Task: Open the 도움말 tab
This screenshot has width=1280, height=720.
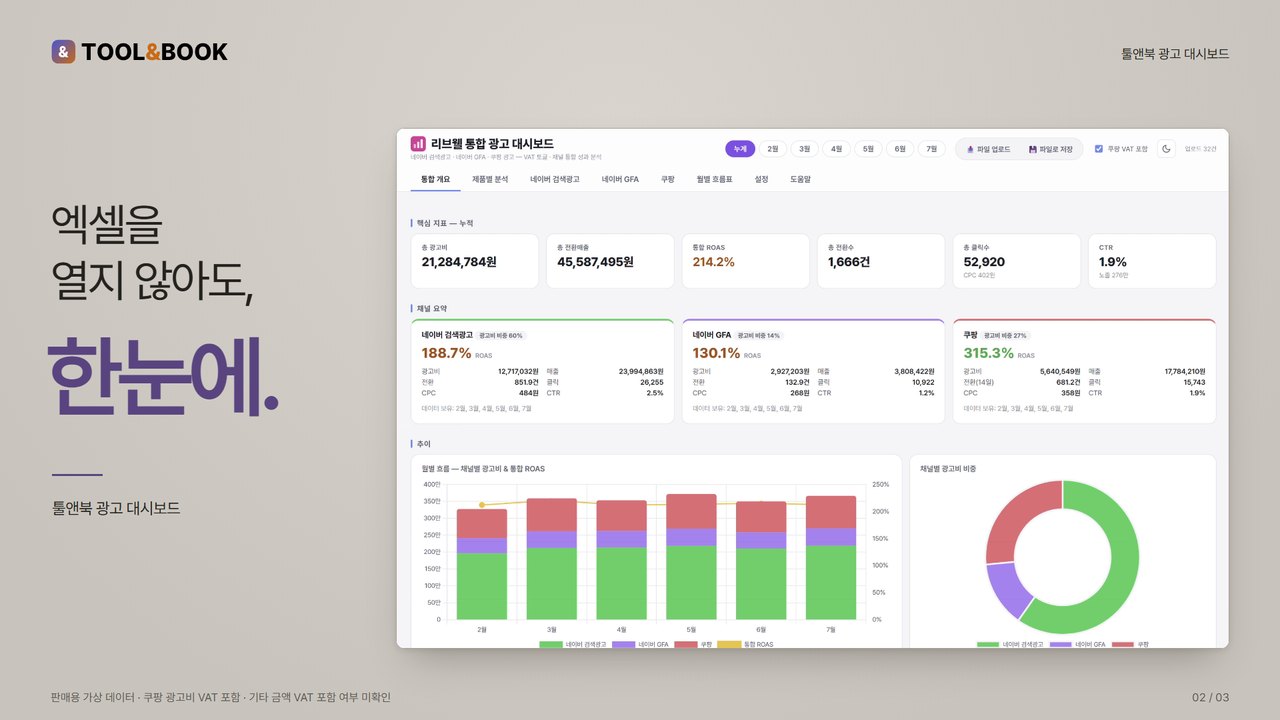Action: click(x=800, y=180)
